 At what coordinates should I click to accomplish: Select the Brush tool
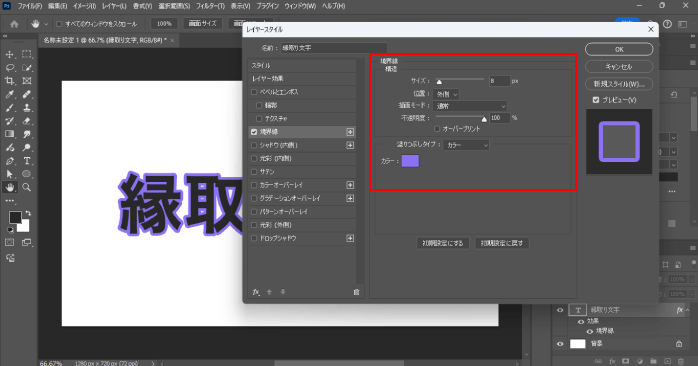click(x=10, y=108)
